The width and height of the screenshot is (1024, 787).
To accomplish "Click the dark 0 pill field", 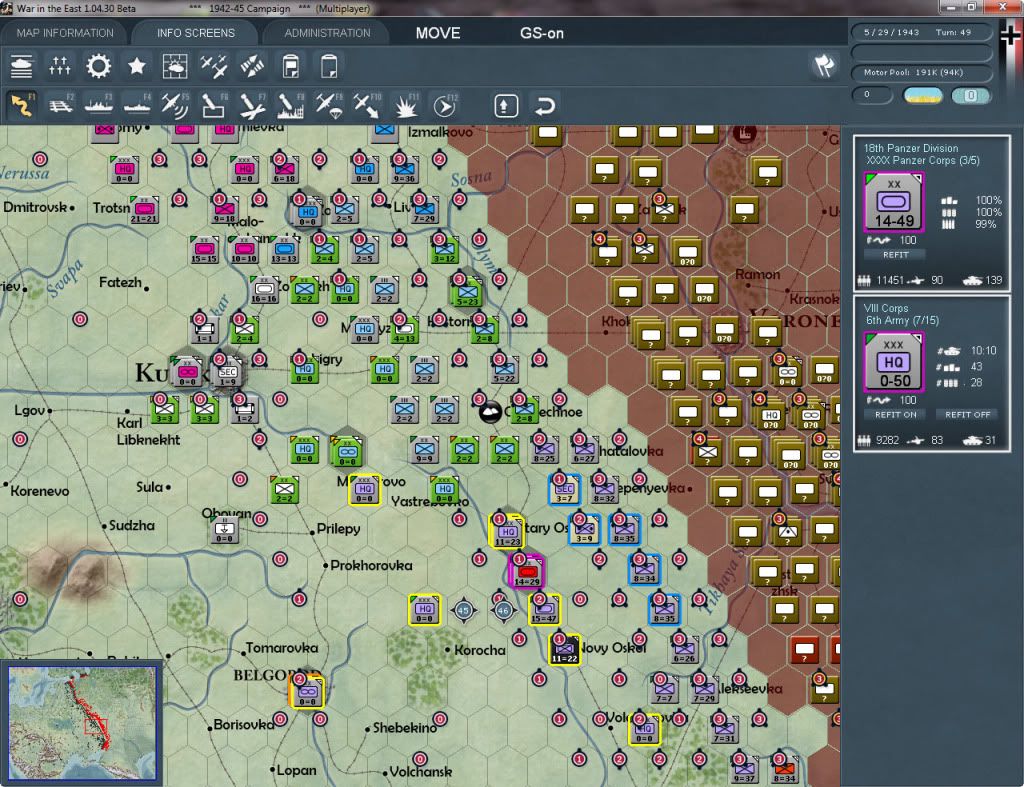I will coord(872,95).
